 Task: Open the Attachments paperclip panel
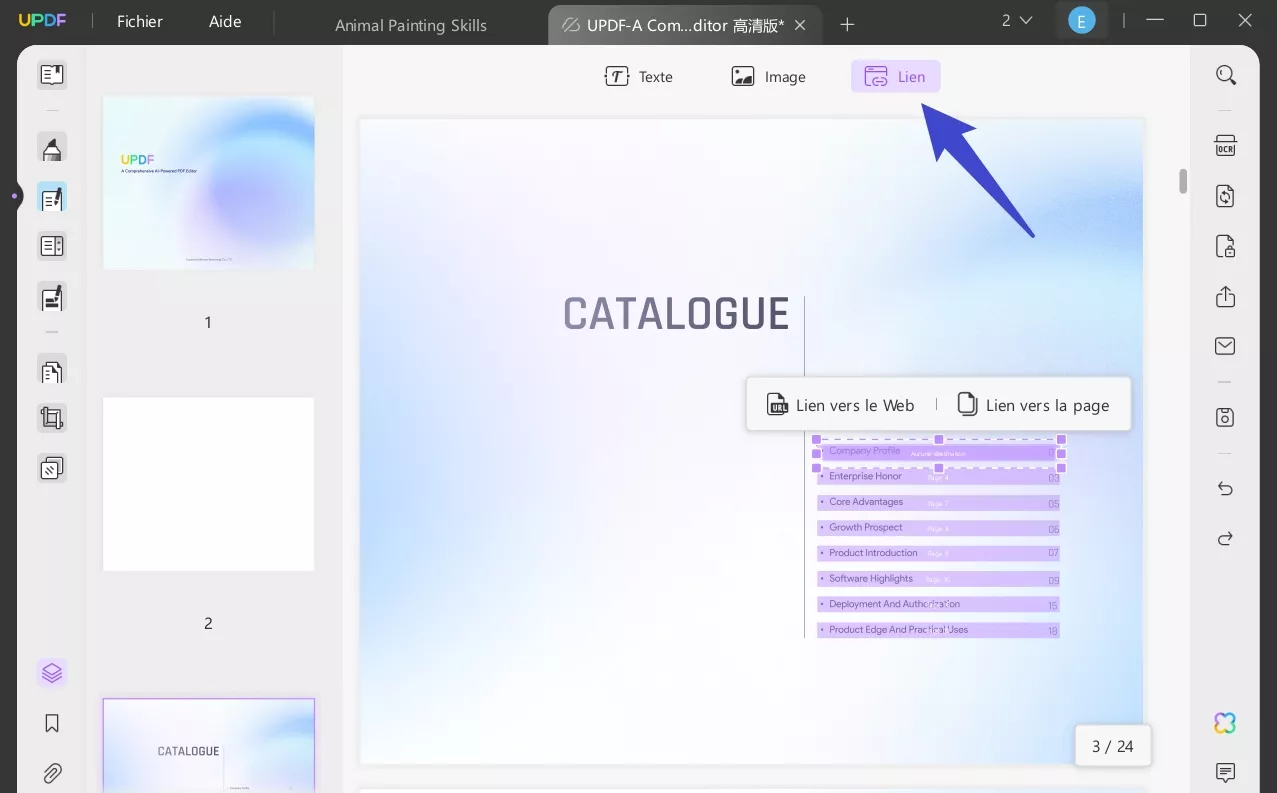(x=52, y=773)
